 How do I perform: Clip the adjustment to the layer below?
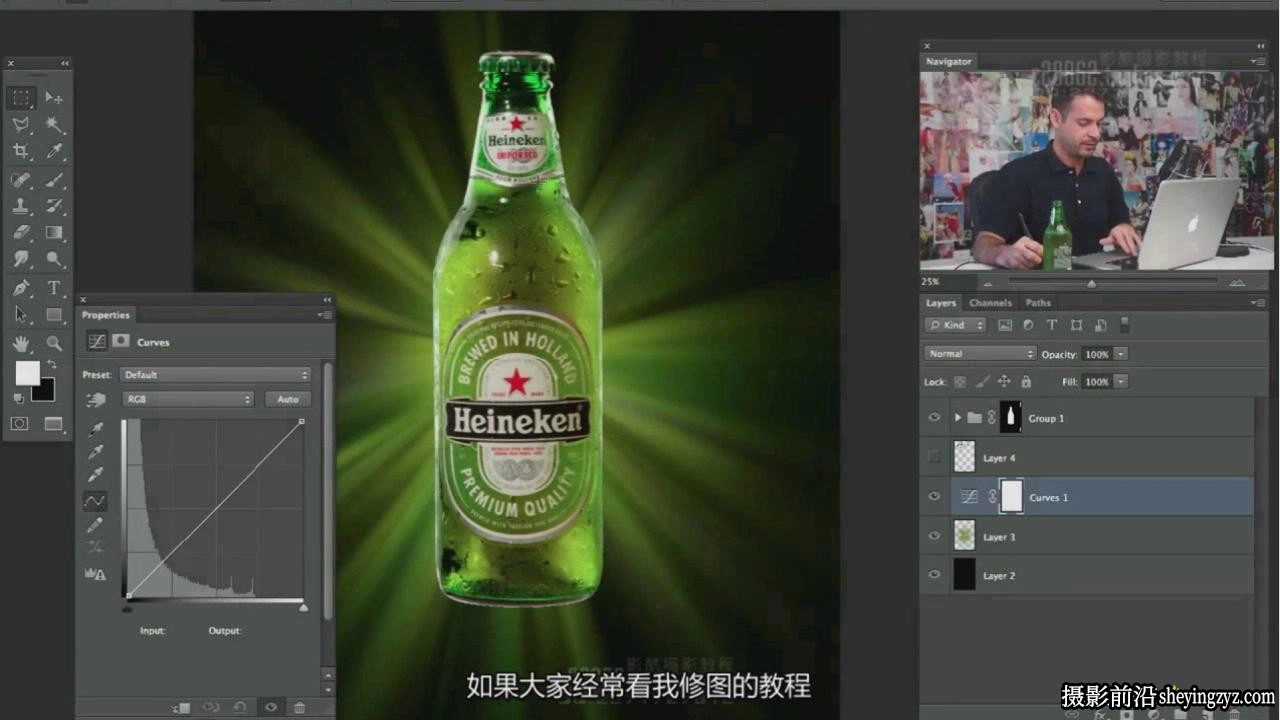[x=181, y=707]
